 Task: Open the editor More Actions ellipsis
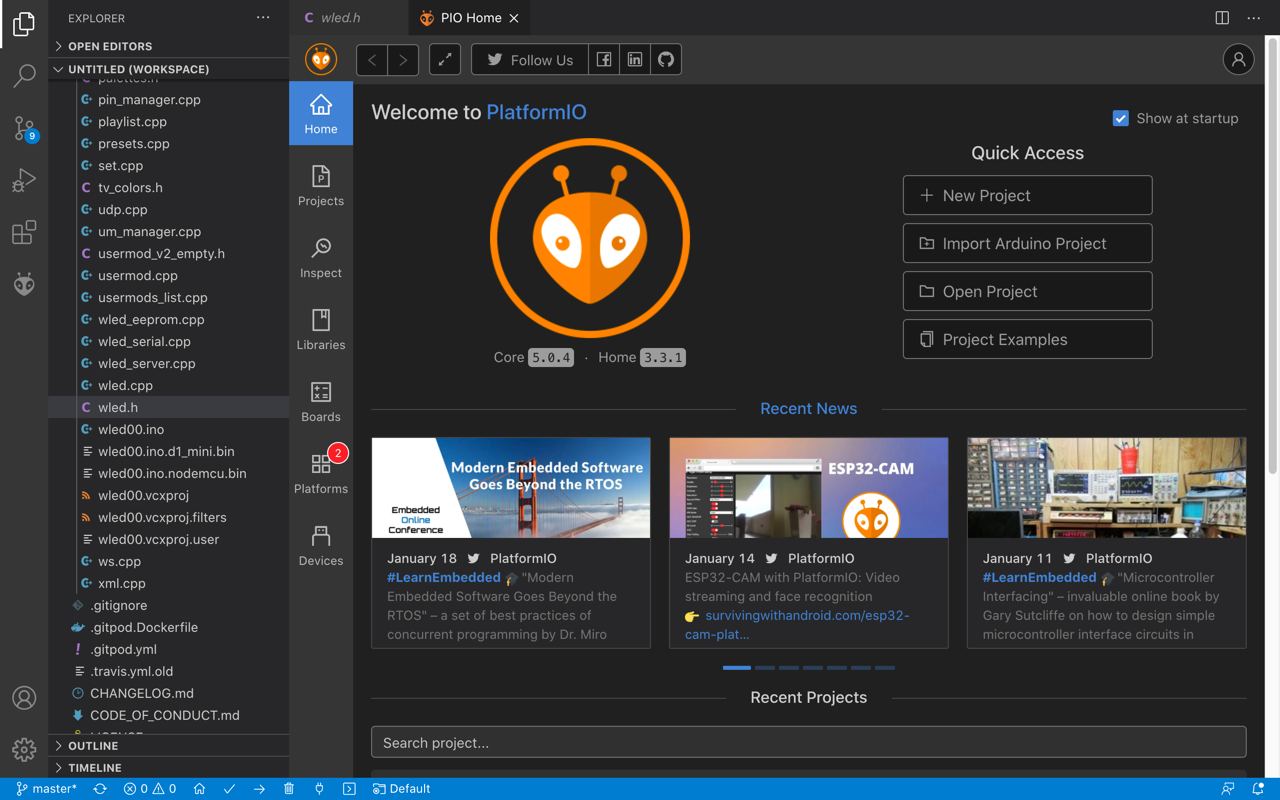[x=1254, y=18]
